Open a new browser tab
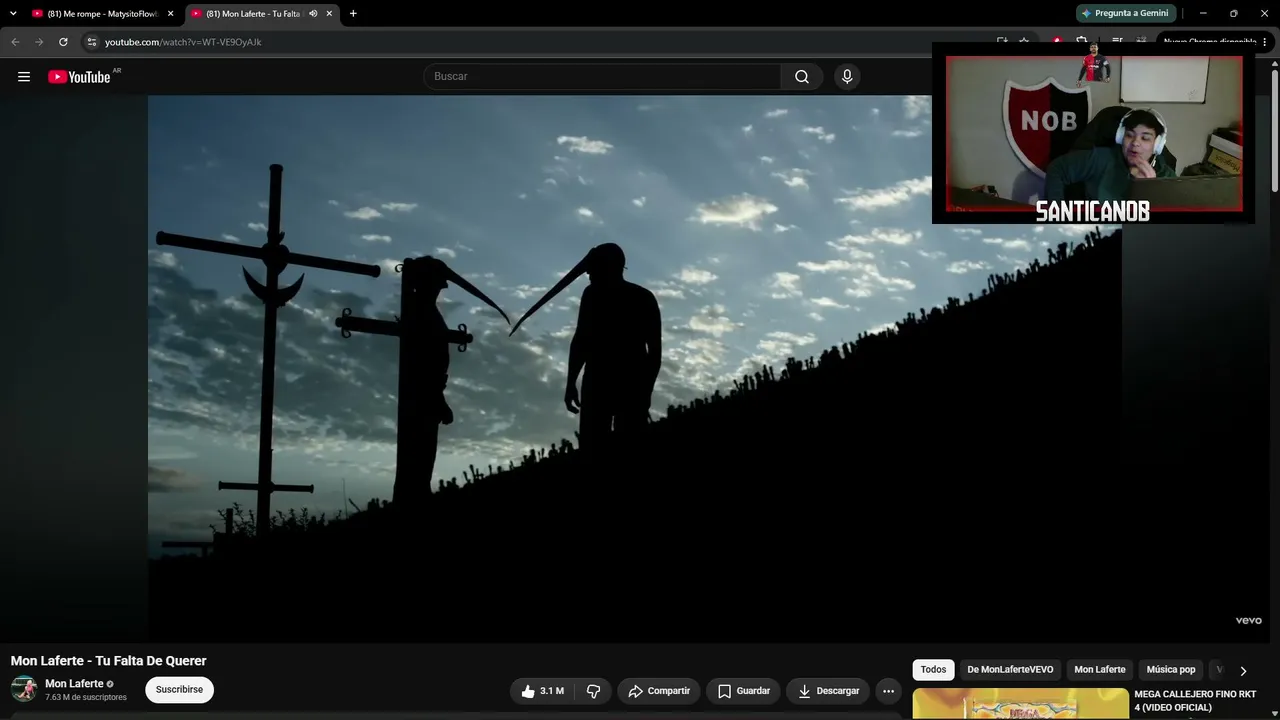 tap(353, 14)
